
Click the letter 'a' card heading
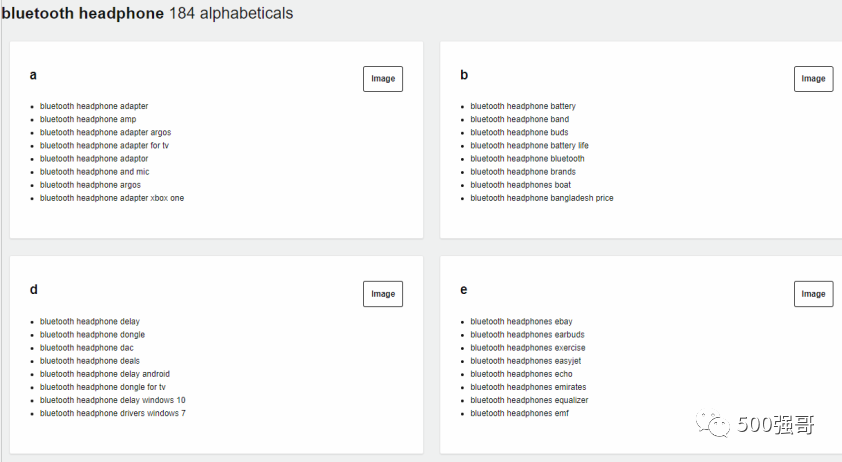pos(33,75)
